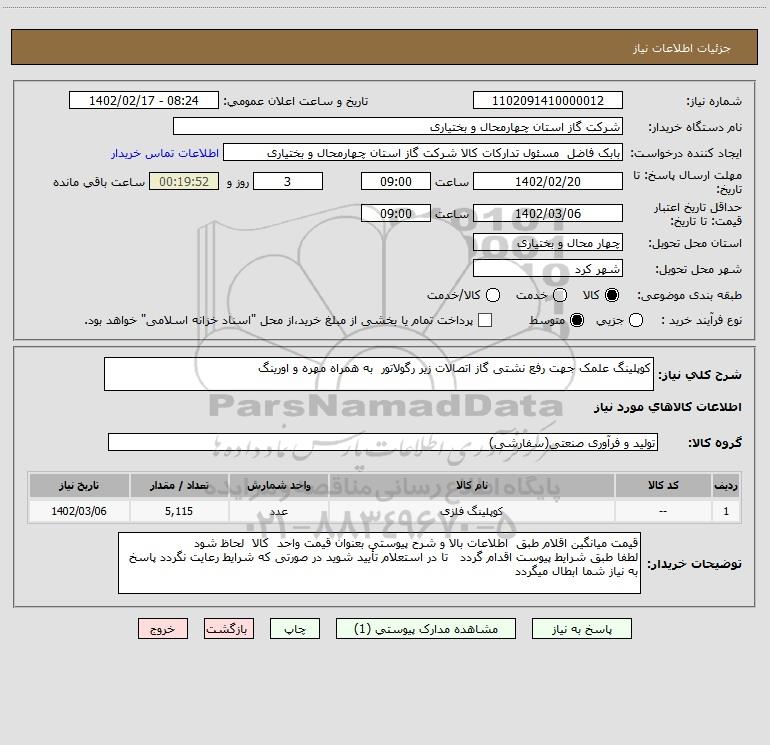Click the response deadline date 1402/02/20
The width and height of the screenshot is (770, 745).
[x=548, y=181]
